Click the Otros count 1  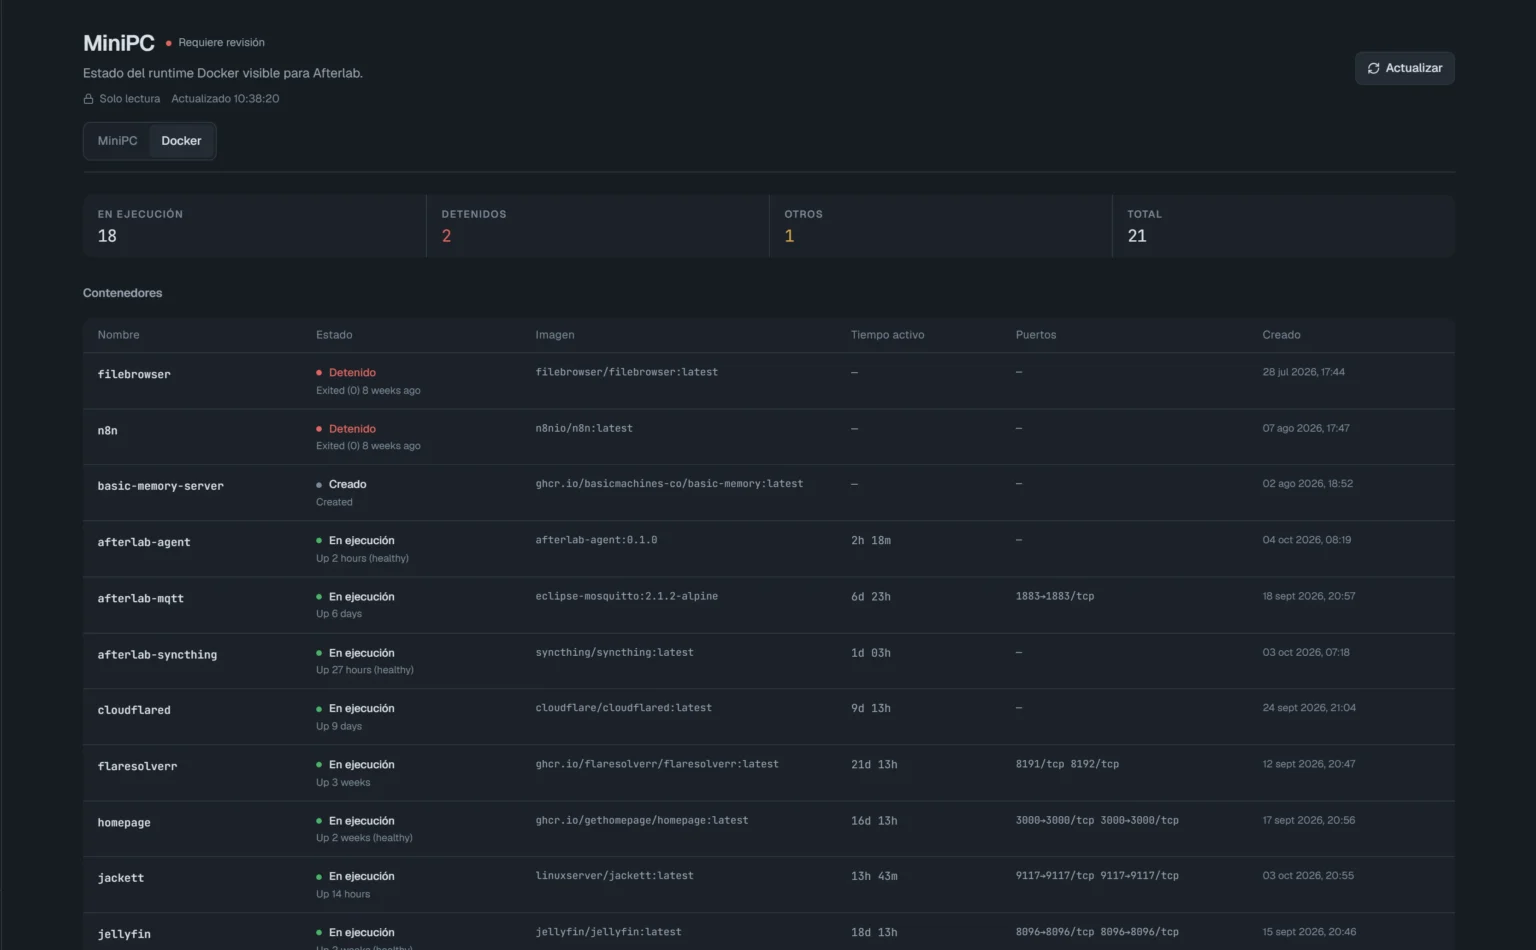789,236
